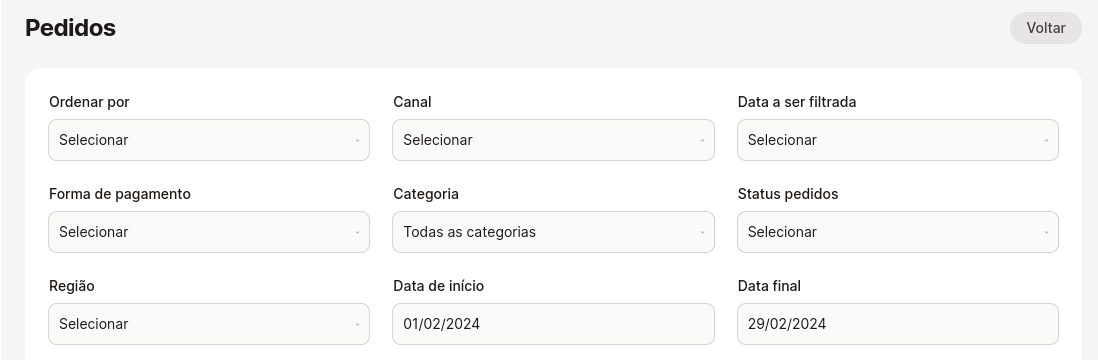Click the Voltar button
The height and width of the screenshot is (360, 1098).
(1045, 28)
